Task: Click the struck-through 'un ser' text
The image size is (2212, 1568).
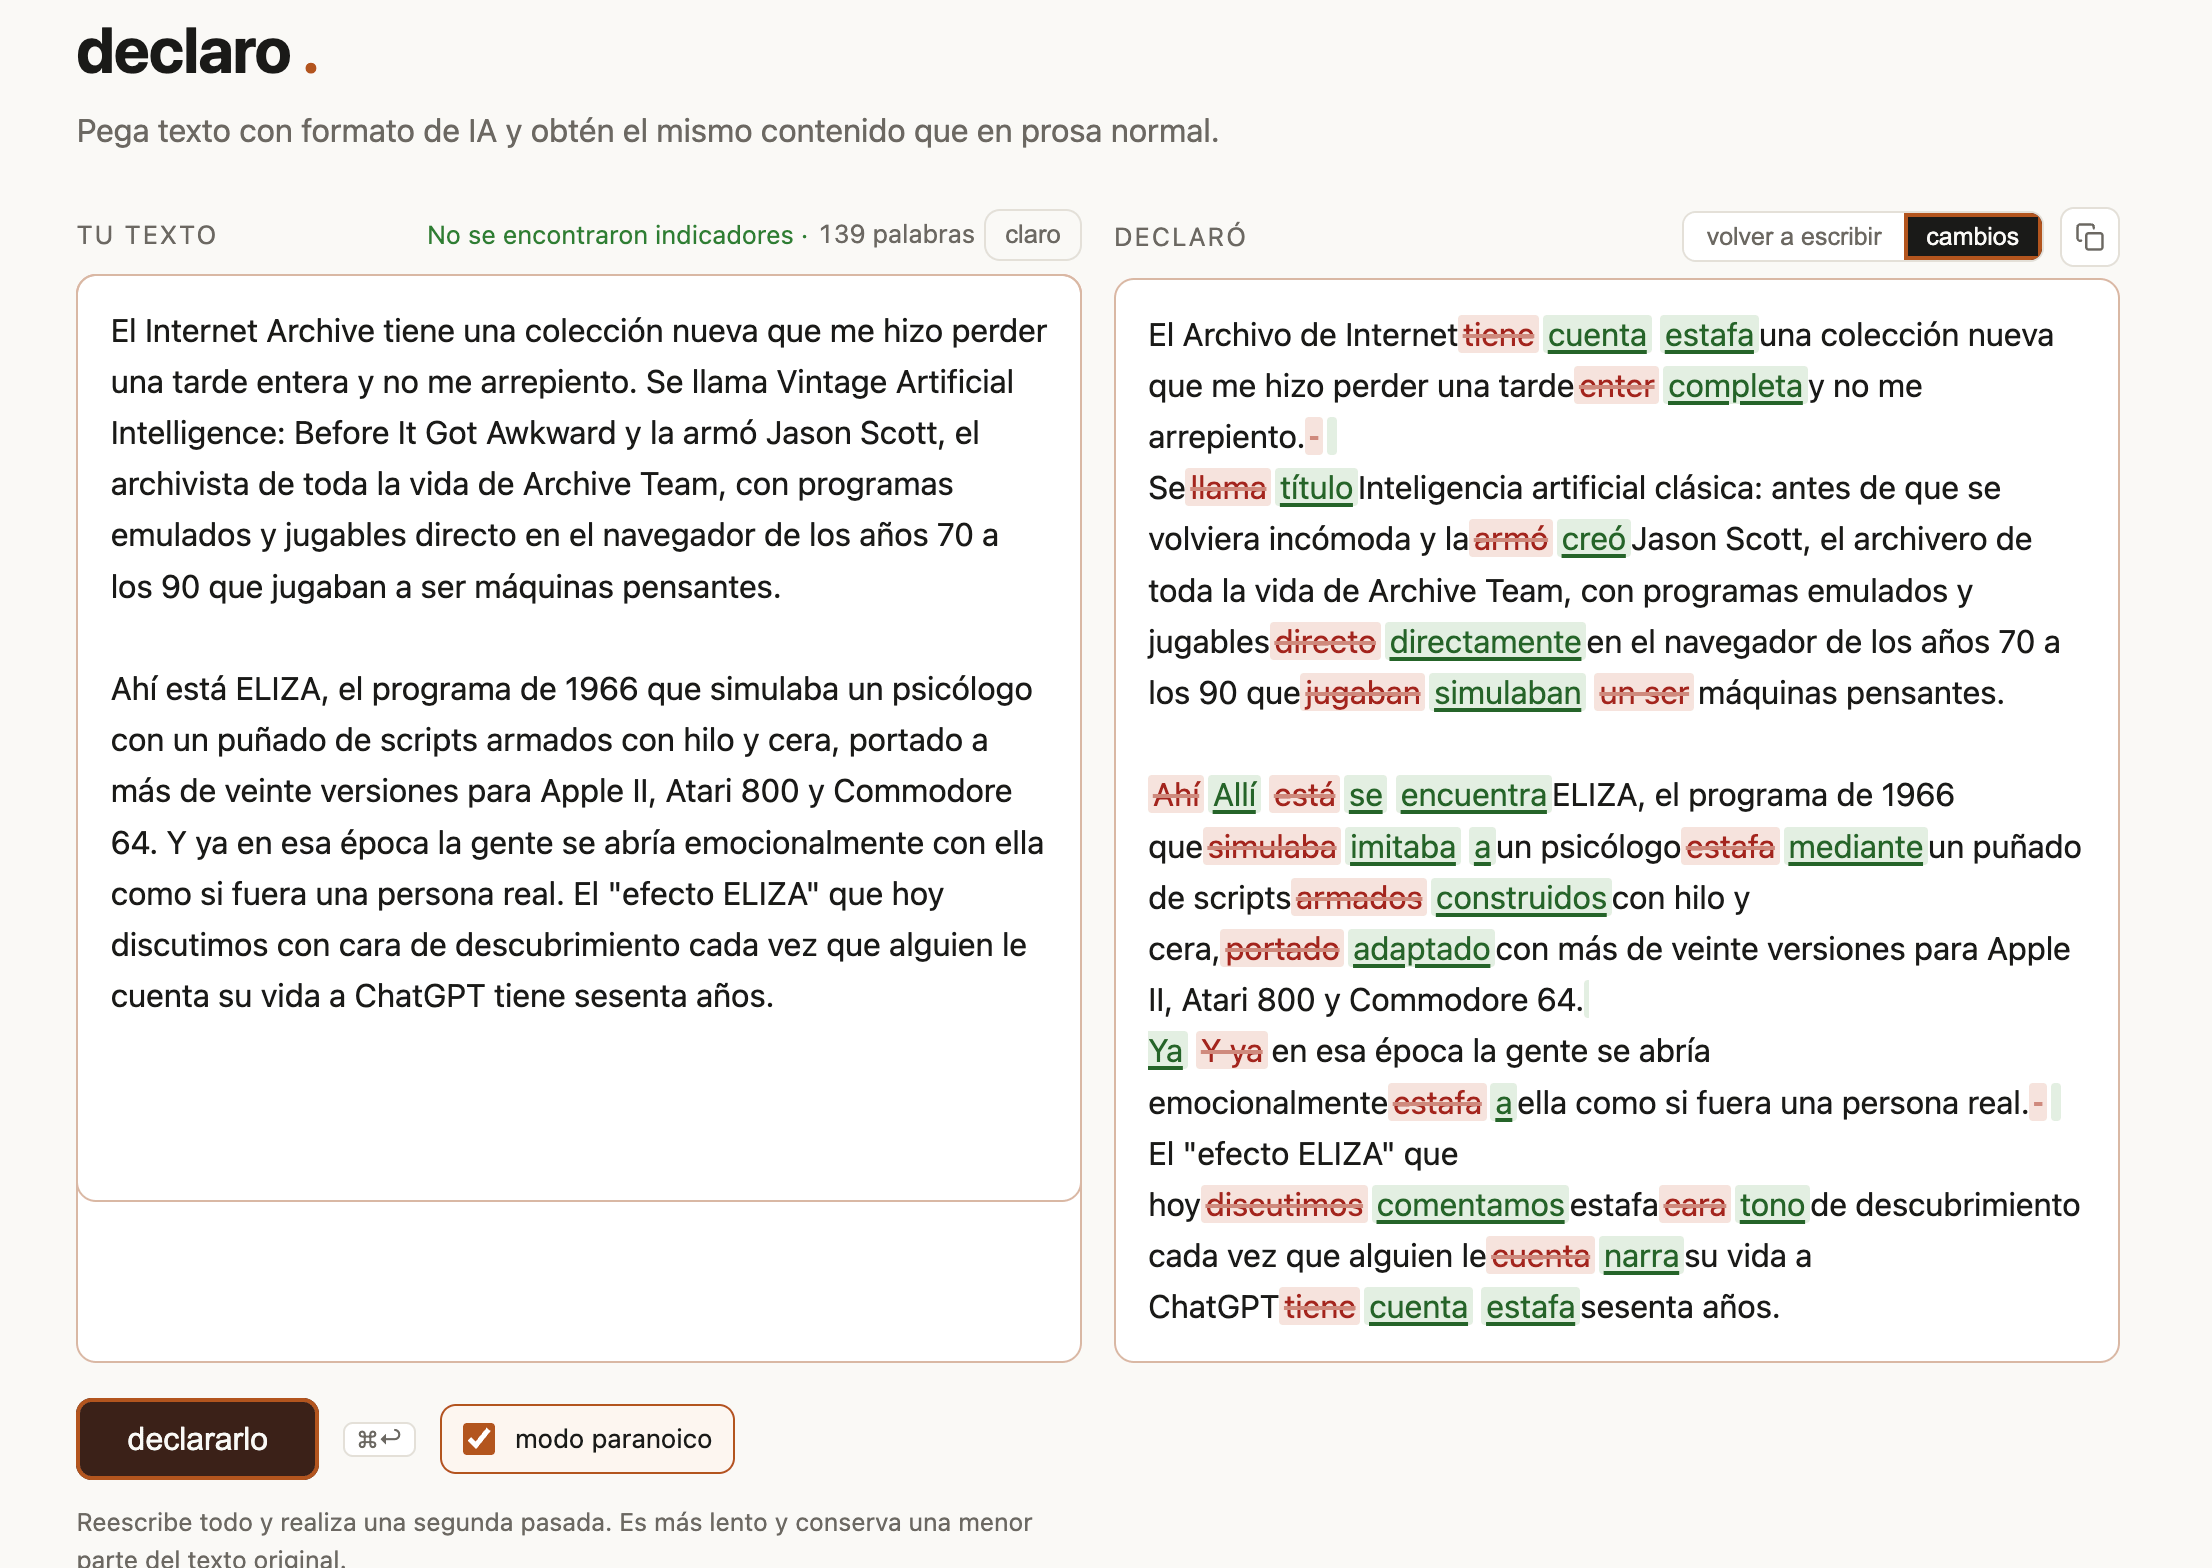Action: coord(1644,693)
